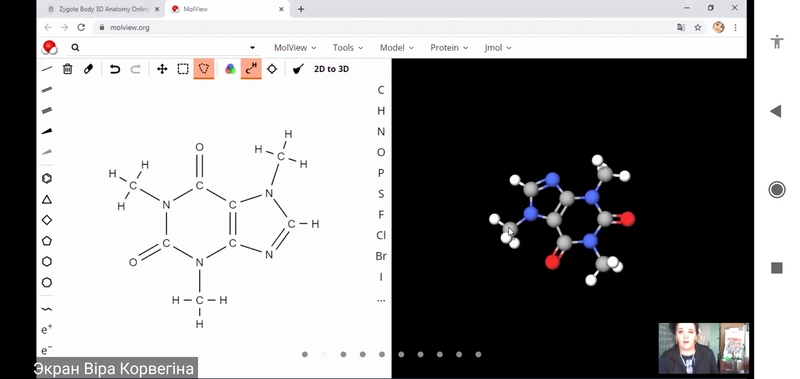Open the Tools menu
This screenshot has height=379, width=800.
(x=348, y=47)
